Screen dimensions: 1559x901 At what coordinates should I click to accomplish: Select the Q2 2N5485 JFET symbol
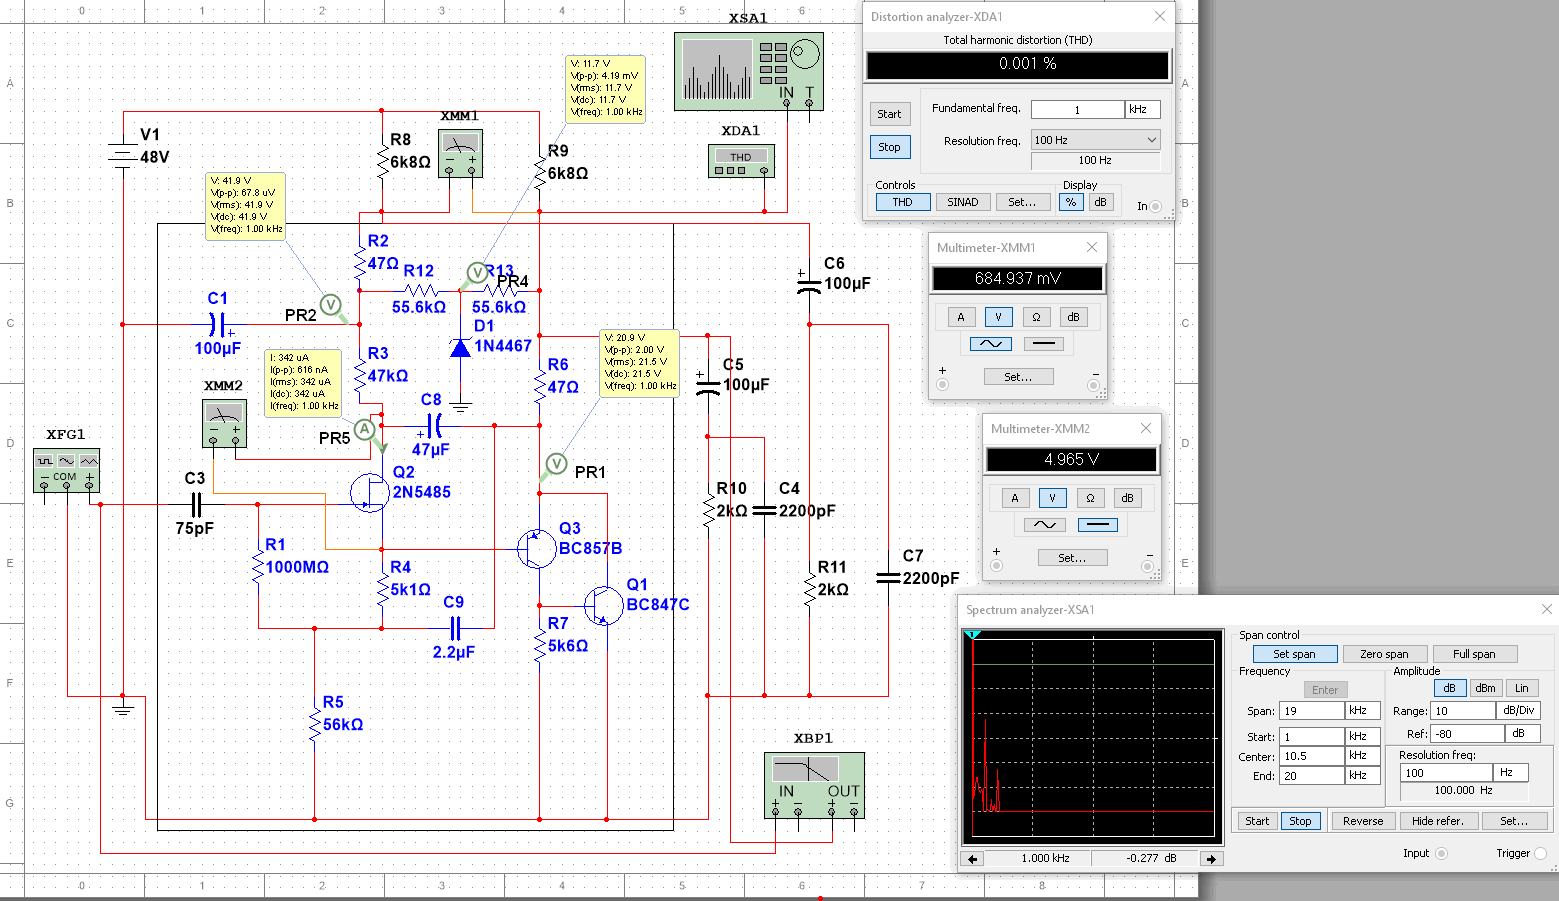pos(370,492)
